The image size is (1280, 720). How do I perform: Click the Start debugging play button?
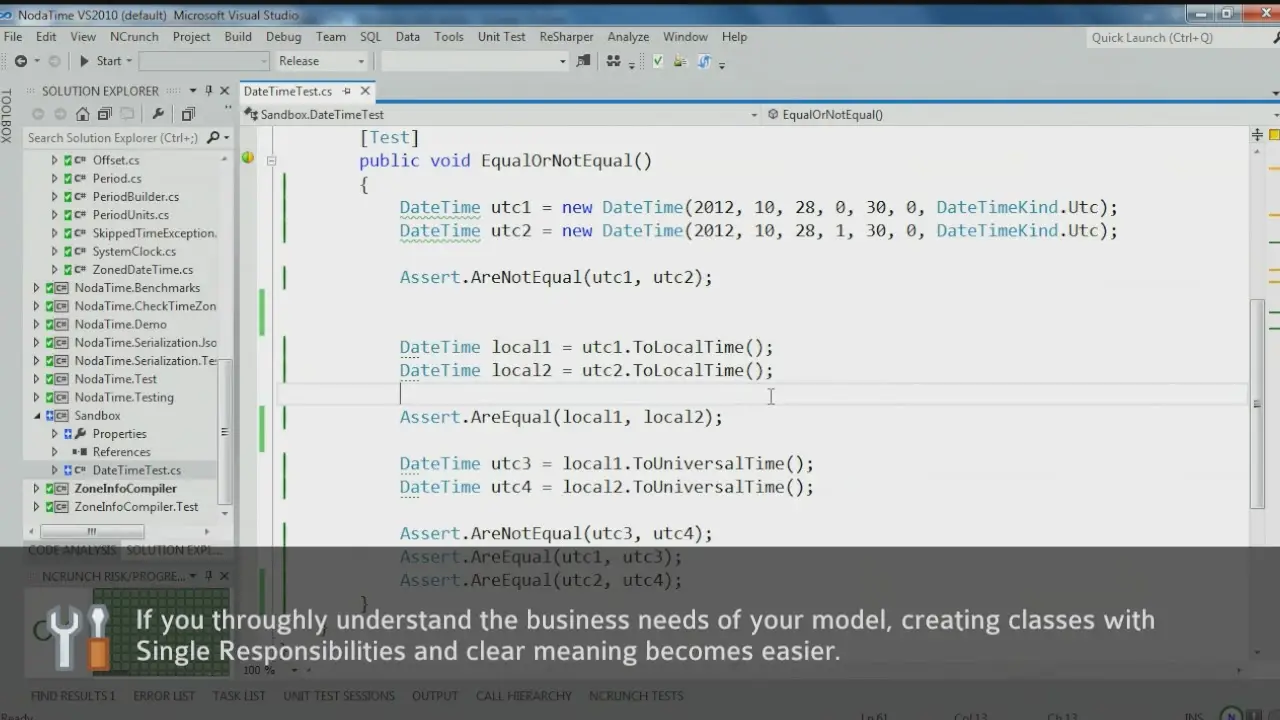click(x=85, y=61)
